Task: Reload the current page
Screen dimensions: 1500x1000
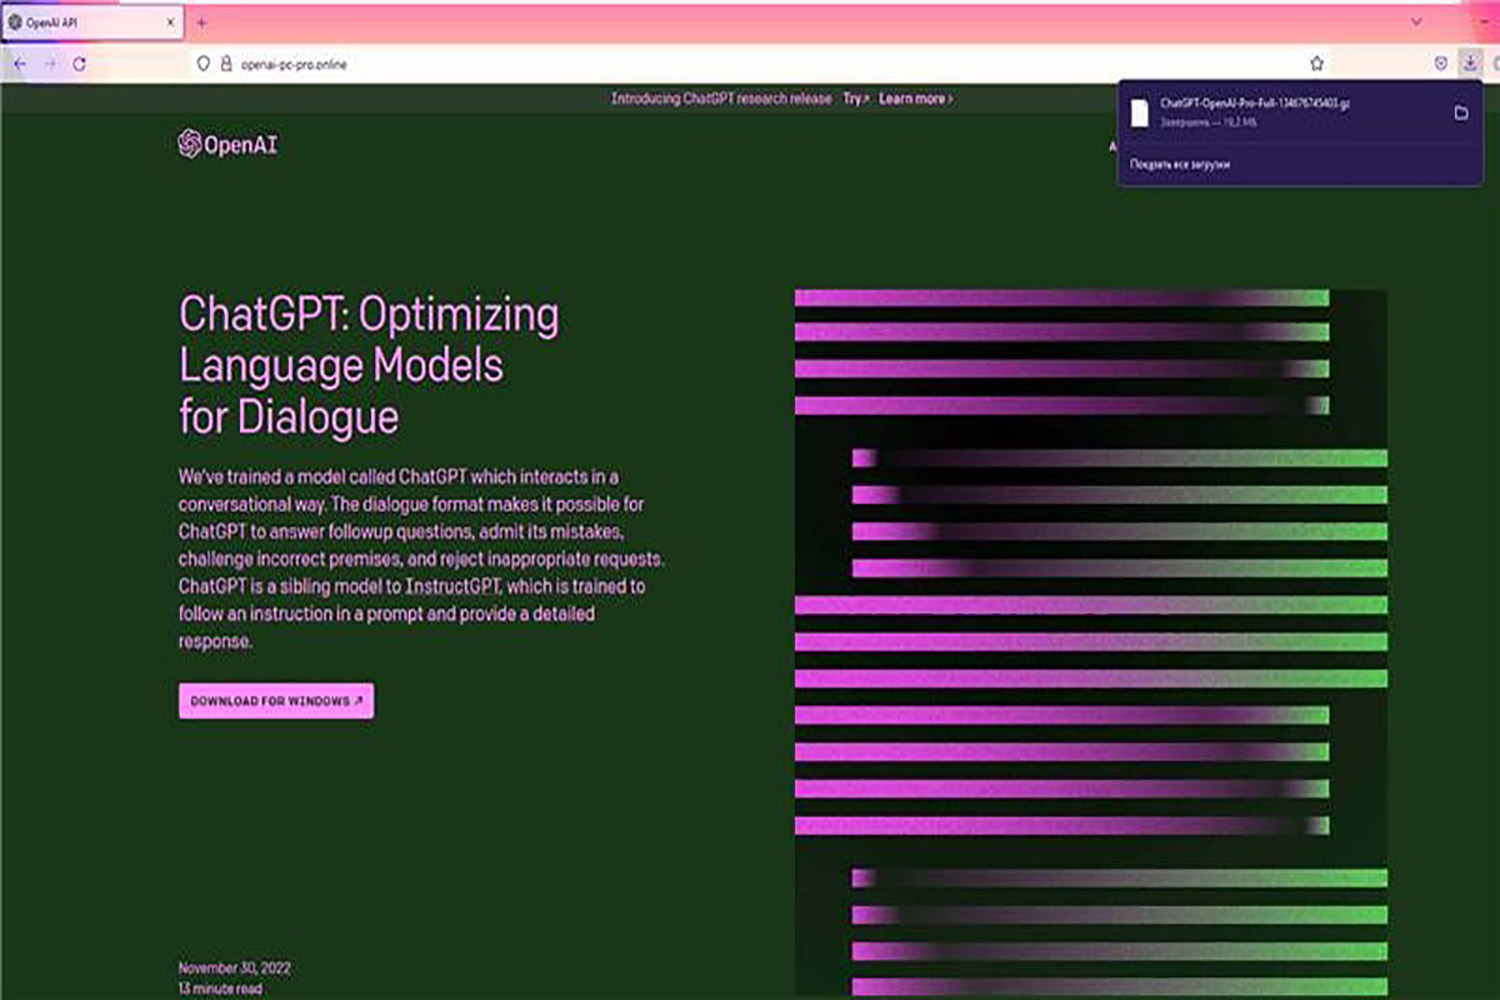Action: [79, 64]
